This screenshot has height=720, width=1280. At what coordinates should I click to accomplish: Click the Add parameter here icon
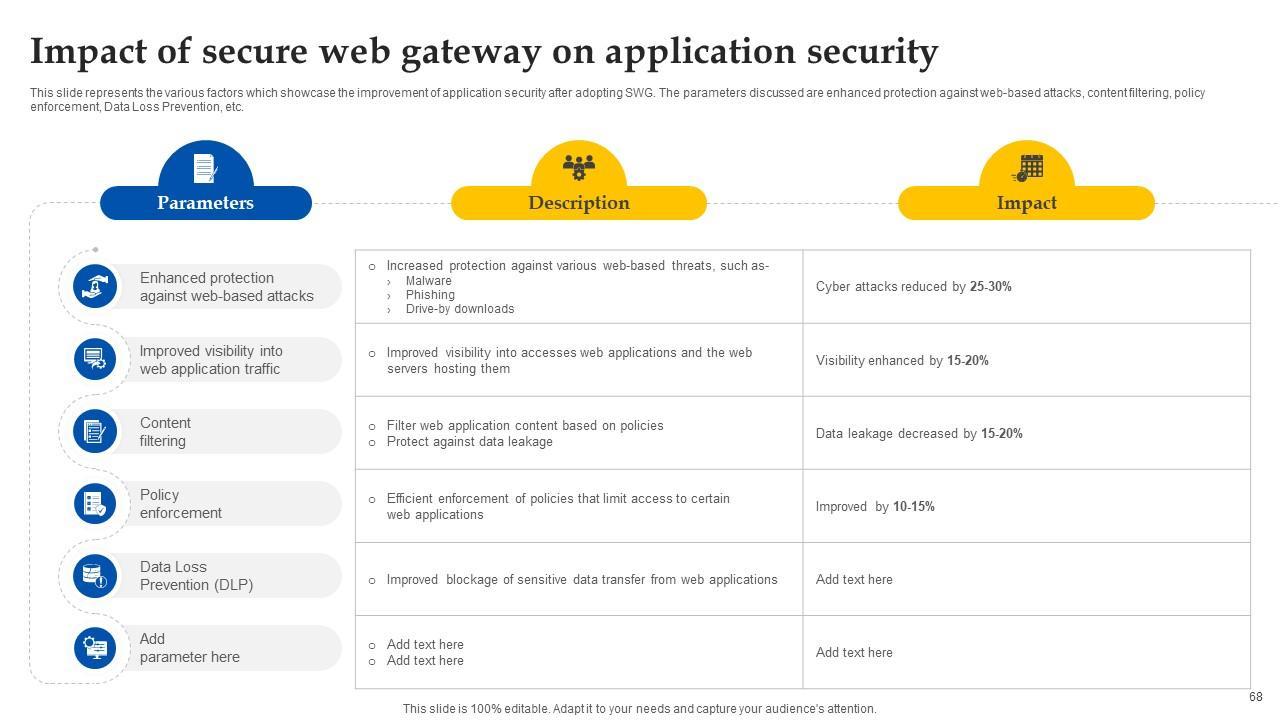coord(95,648)
